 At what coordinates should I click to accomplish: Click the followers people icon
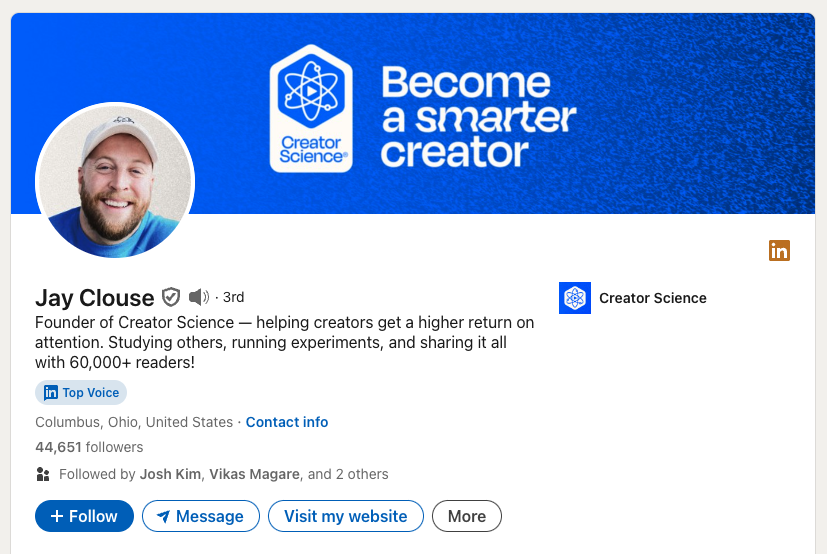pyautogui.click(x=42, y=474)
